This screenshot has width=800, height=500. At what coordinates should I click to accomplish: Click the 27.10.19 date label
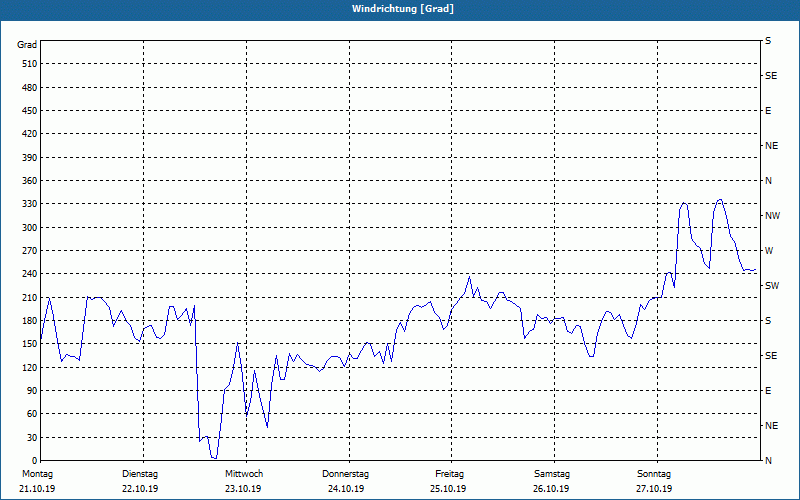pos(654,489)
